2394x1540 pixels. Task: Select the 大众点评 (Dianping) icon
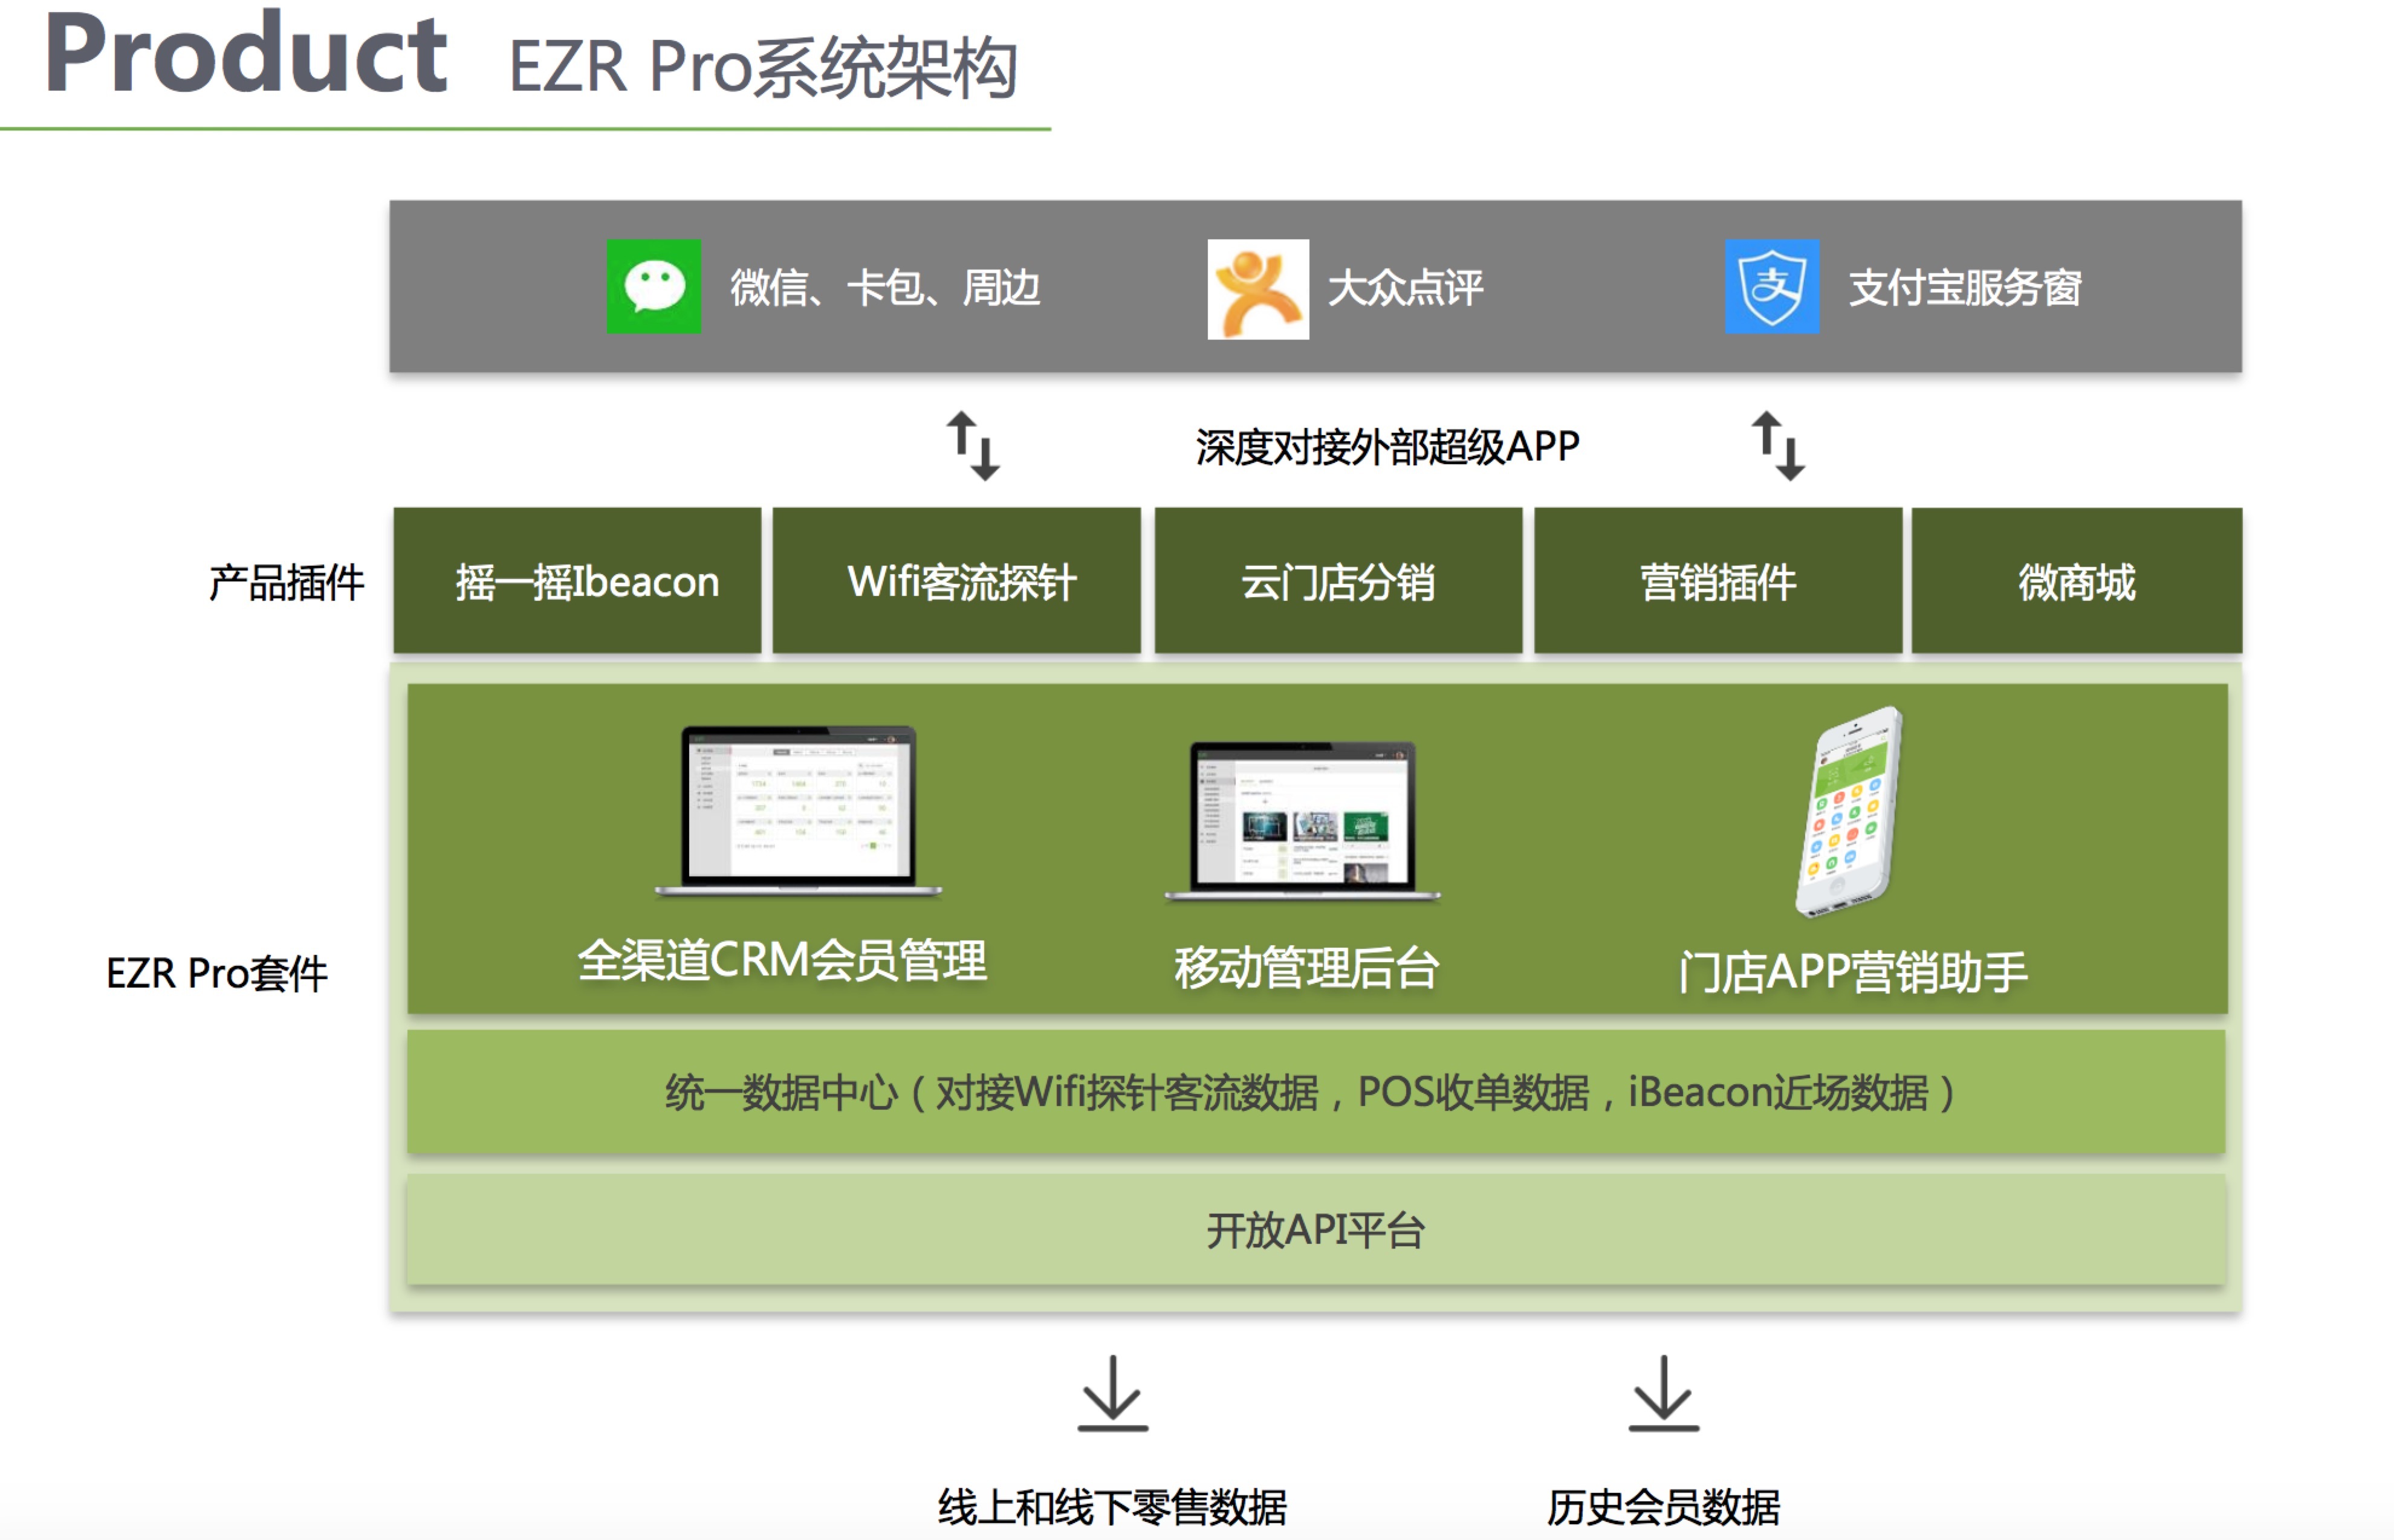[1258, 288]
